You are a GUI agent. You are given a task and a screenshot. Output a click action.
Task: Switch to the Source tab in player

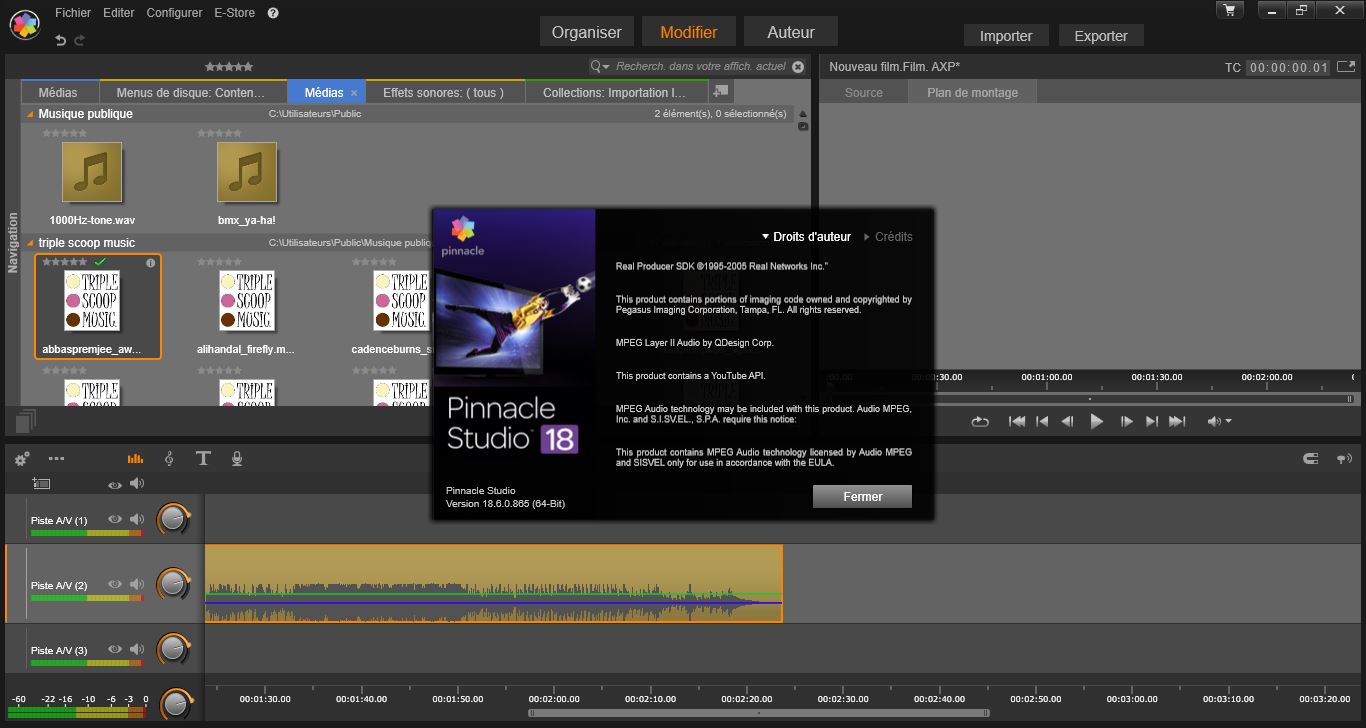(x=864, y=92)
